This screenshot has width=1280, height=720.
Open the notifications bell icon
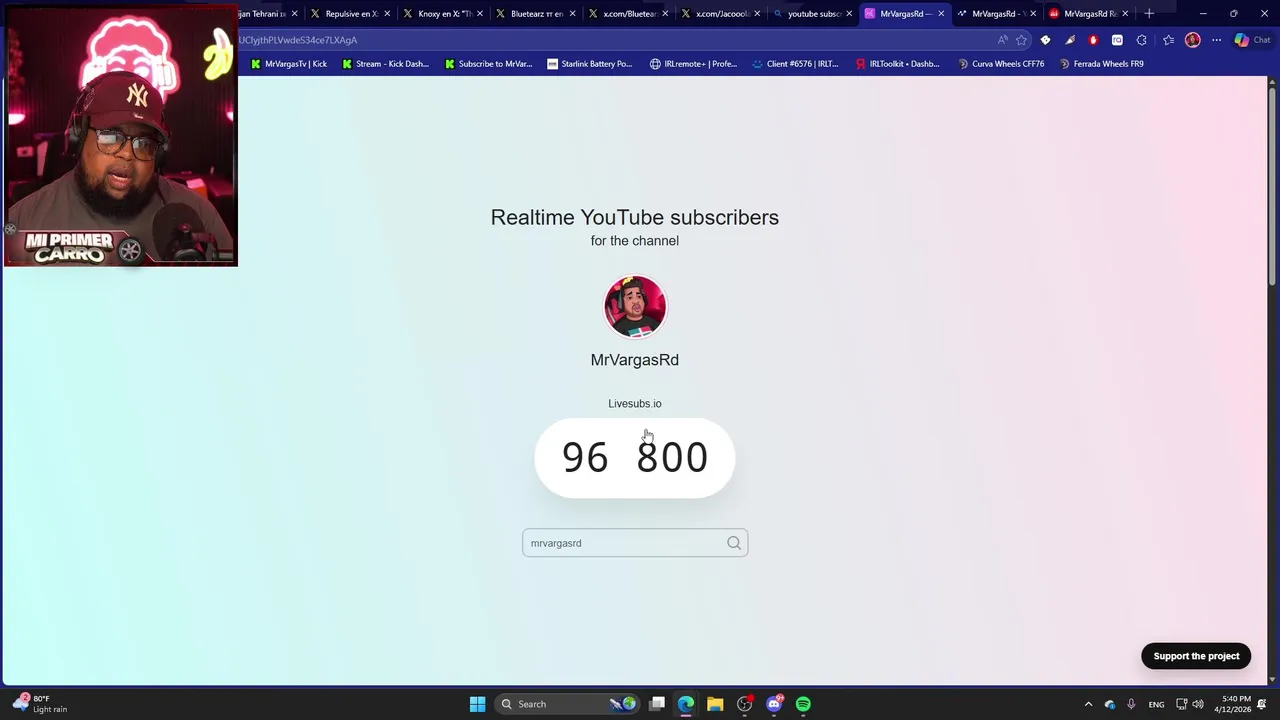tap(1263, 704)
